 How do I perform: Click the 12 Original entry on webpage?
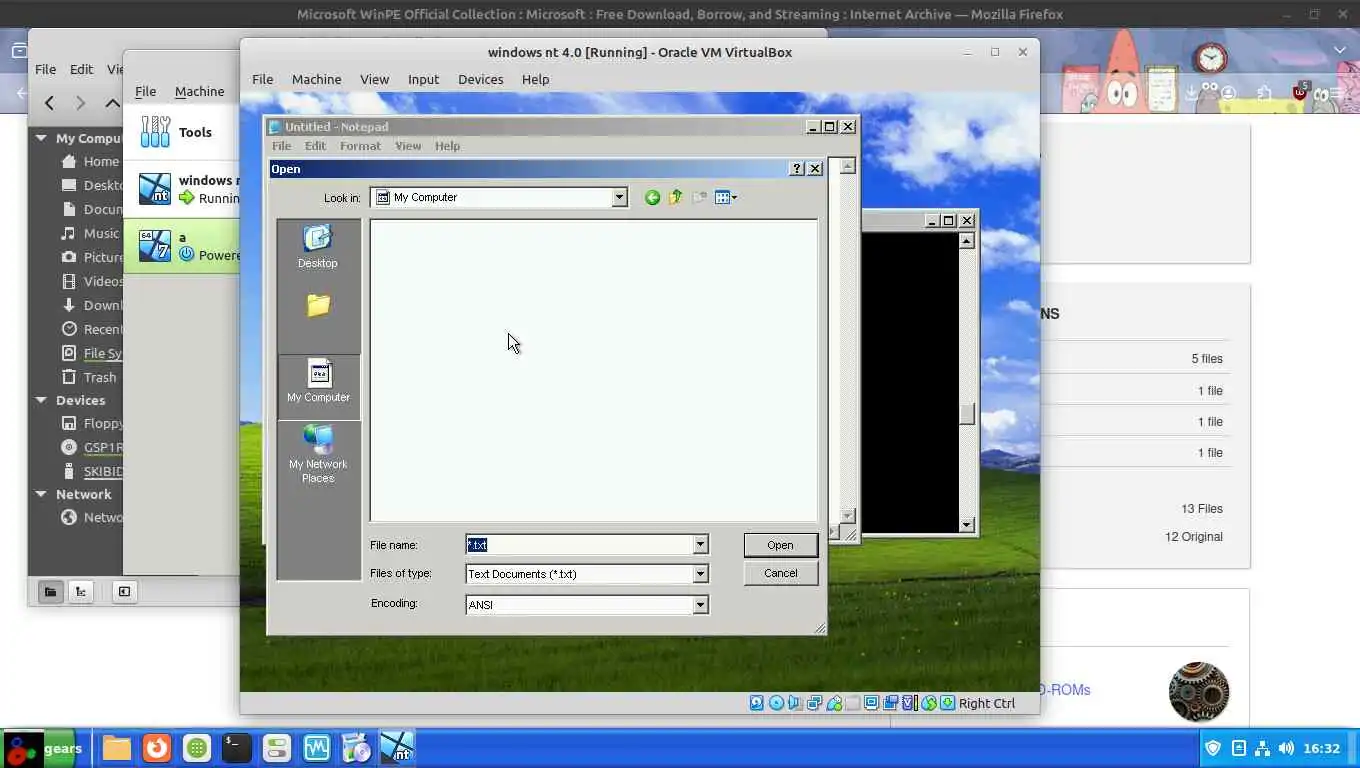pos(1193,537)
